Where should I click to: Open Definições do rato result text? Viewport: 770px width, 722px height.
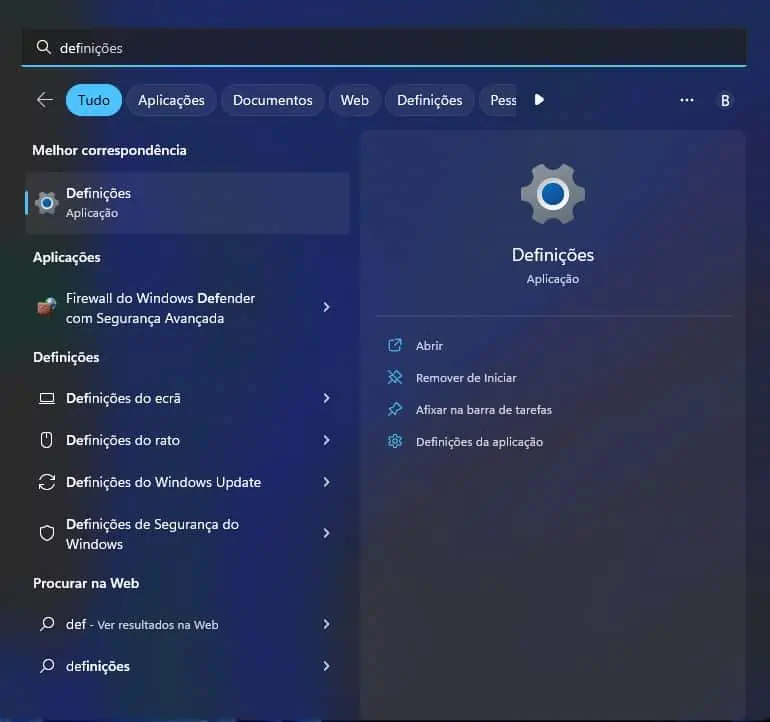tap(123, 441)
